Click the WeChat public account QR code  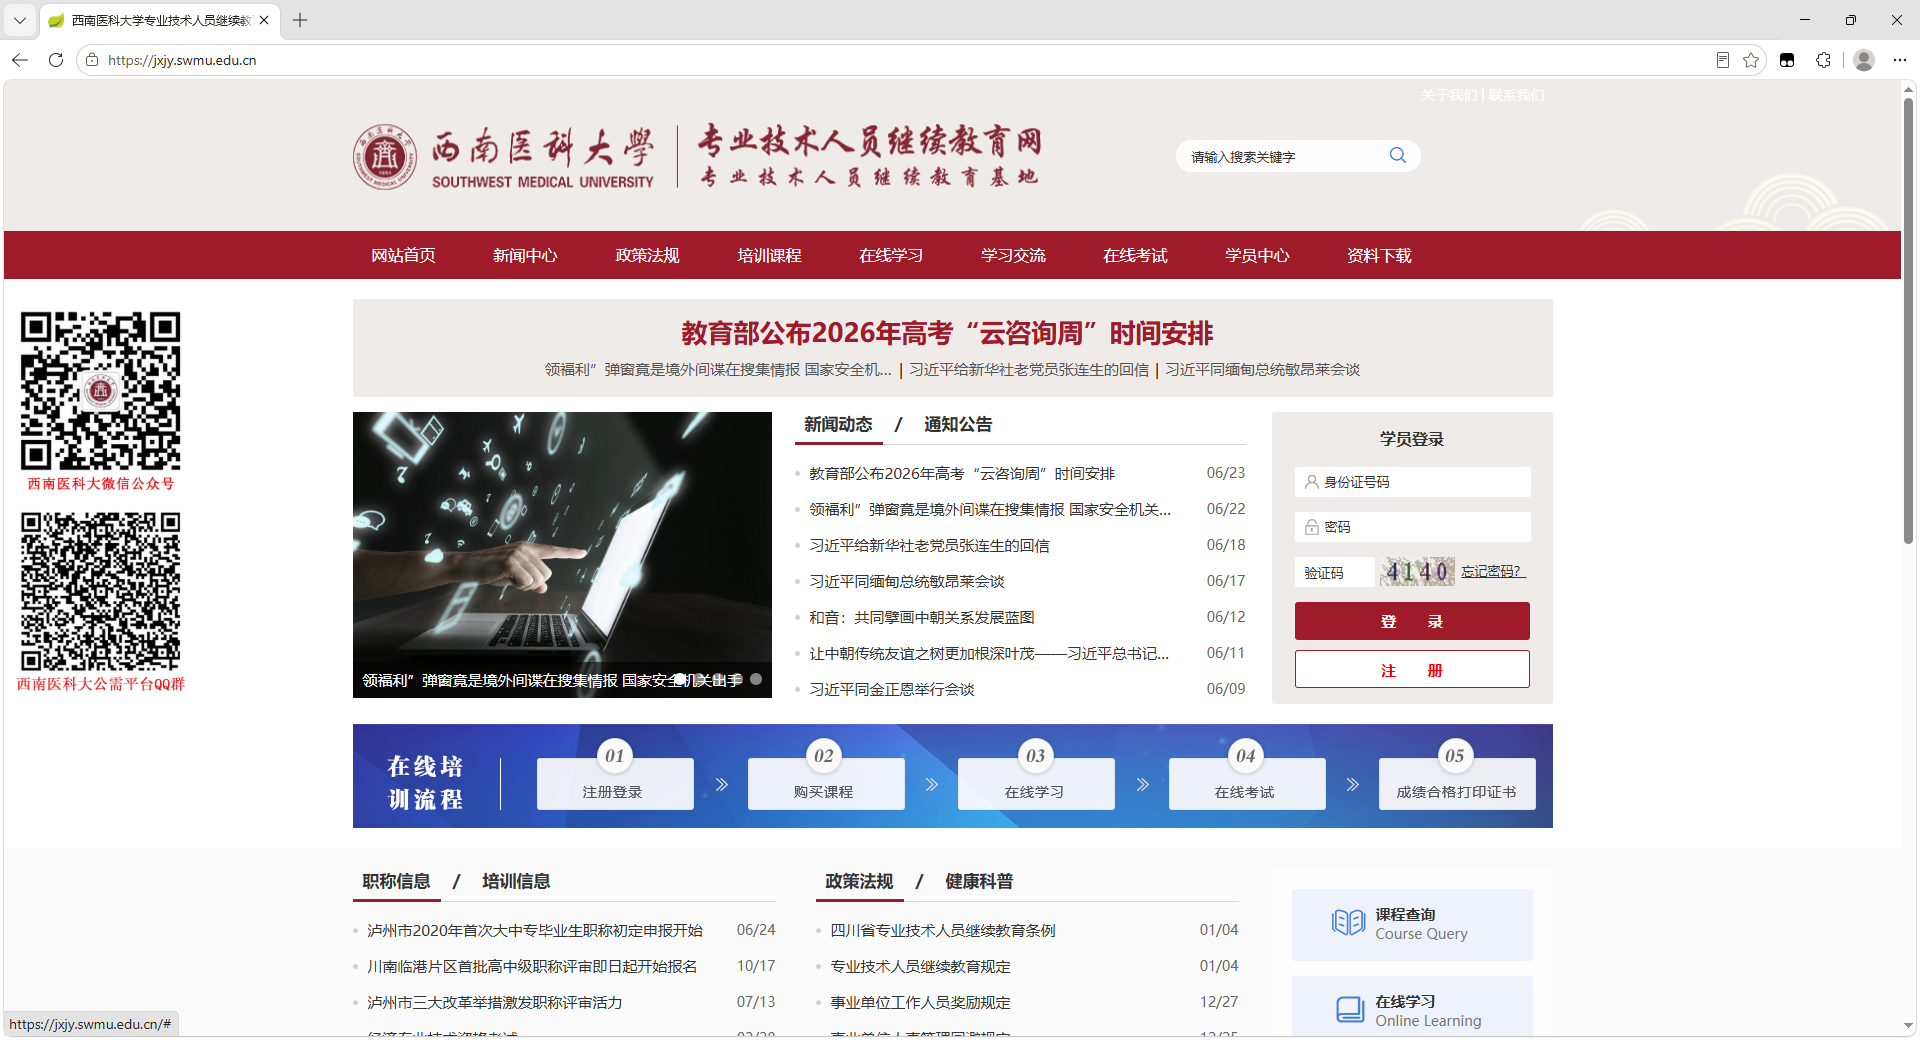101,390
